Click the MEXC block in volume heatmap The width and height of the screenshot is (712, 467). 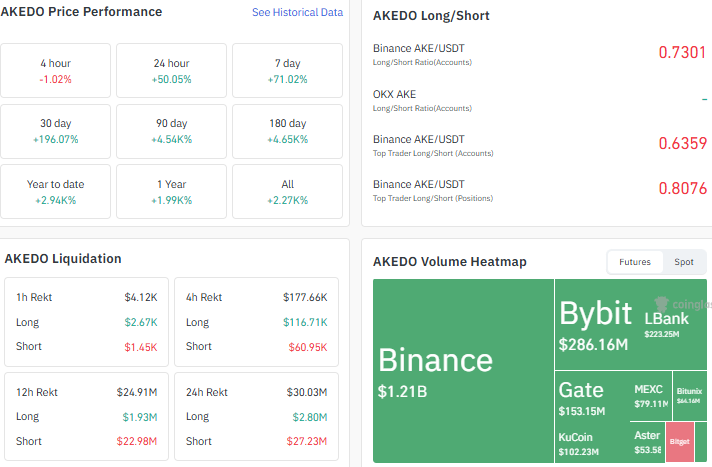click(650, 396)
